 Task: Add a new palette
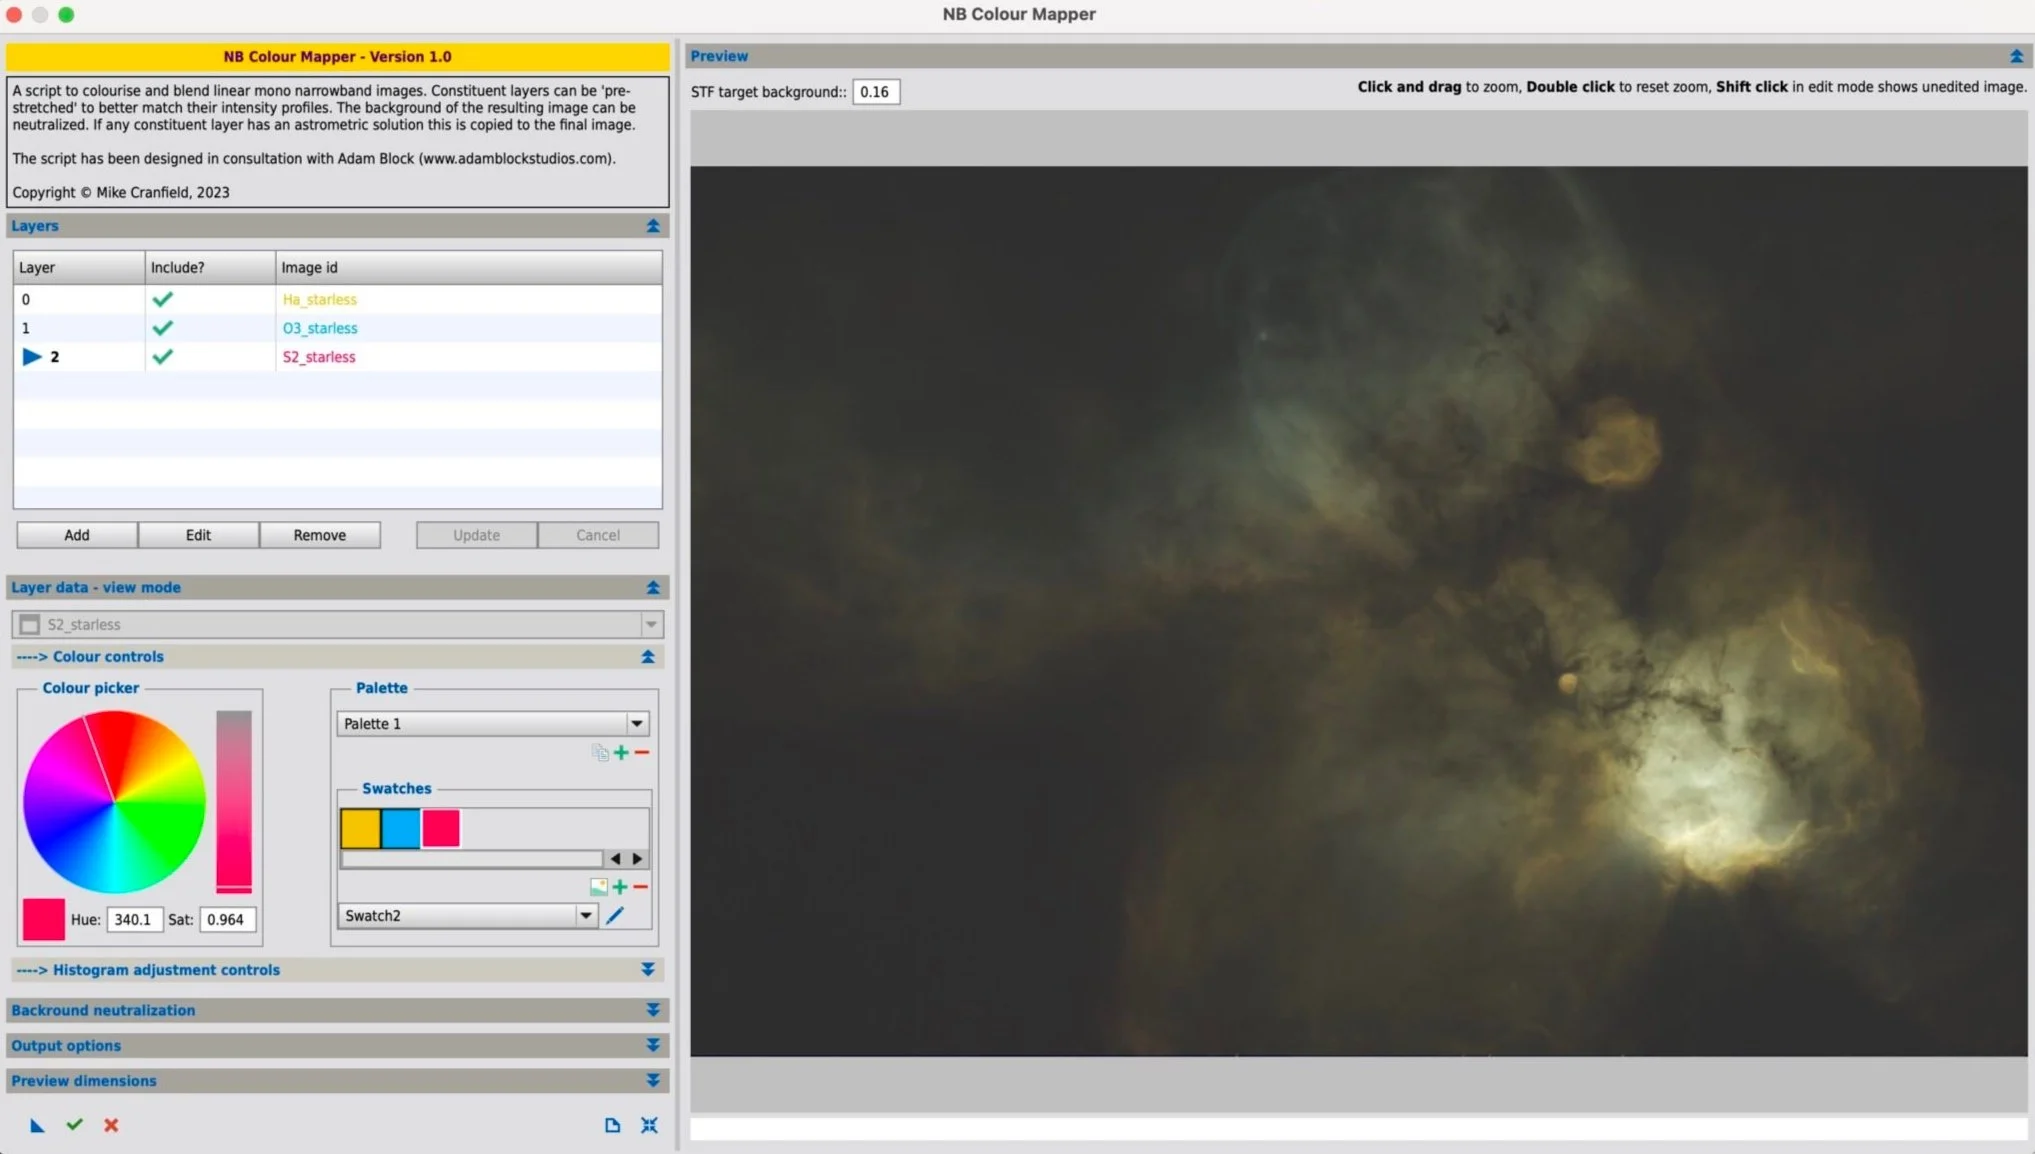pyautogui.click(x=621, y=753)
